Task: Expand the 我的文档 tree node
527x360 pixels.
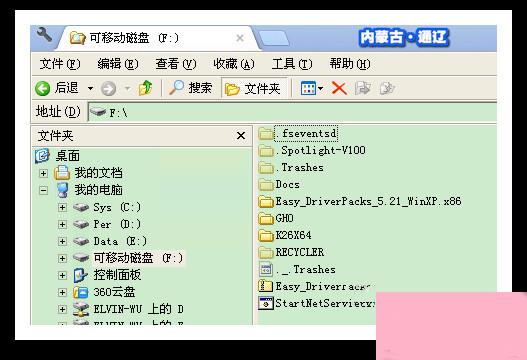Action: pos(43,173)
